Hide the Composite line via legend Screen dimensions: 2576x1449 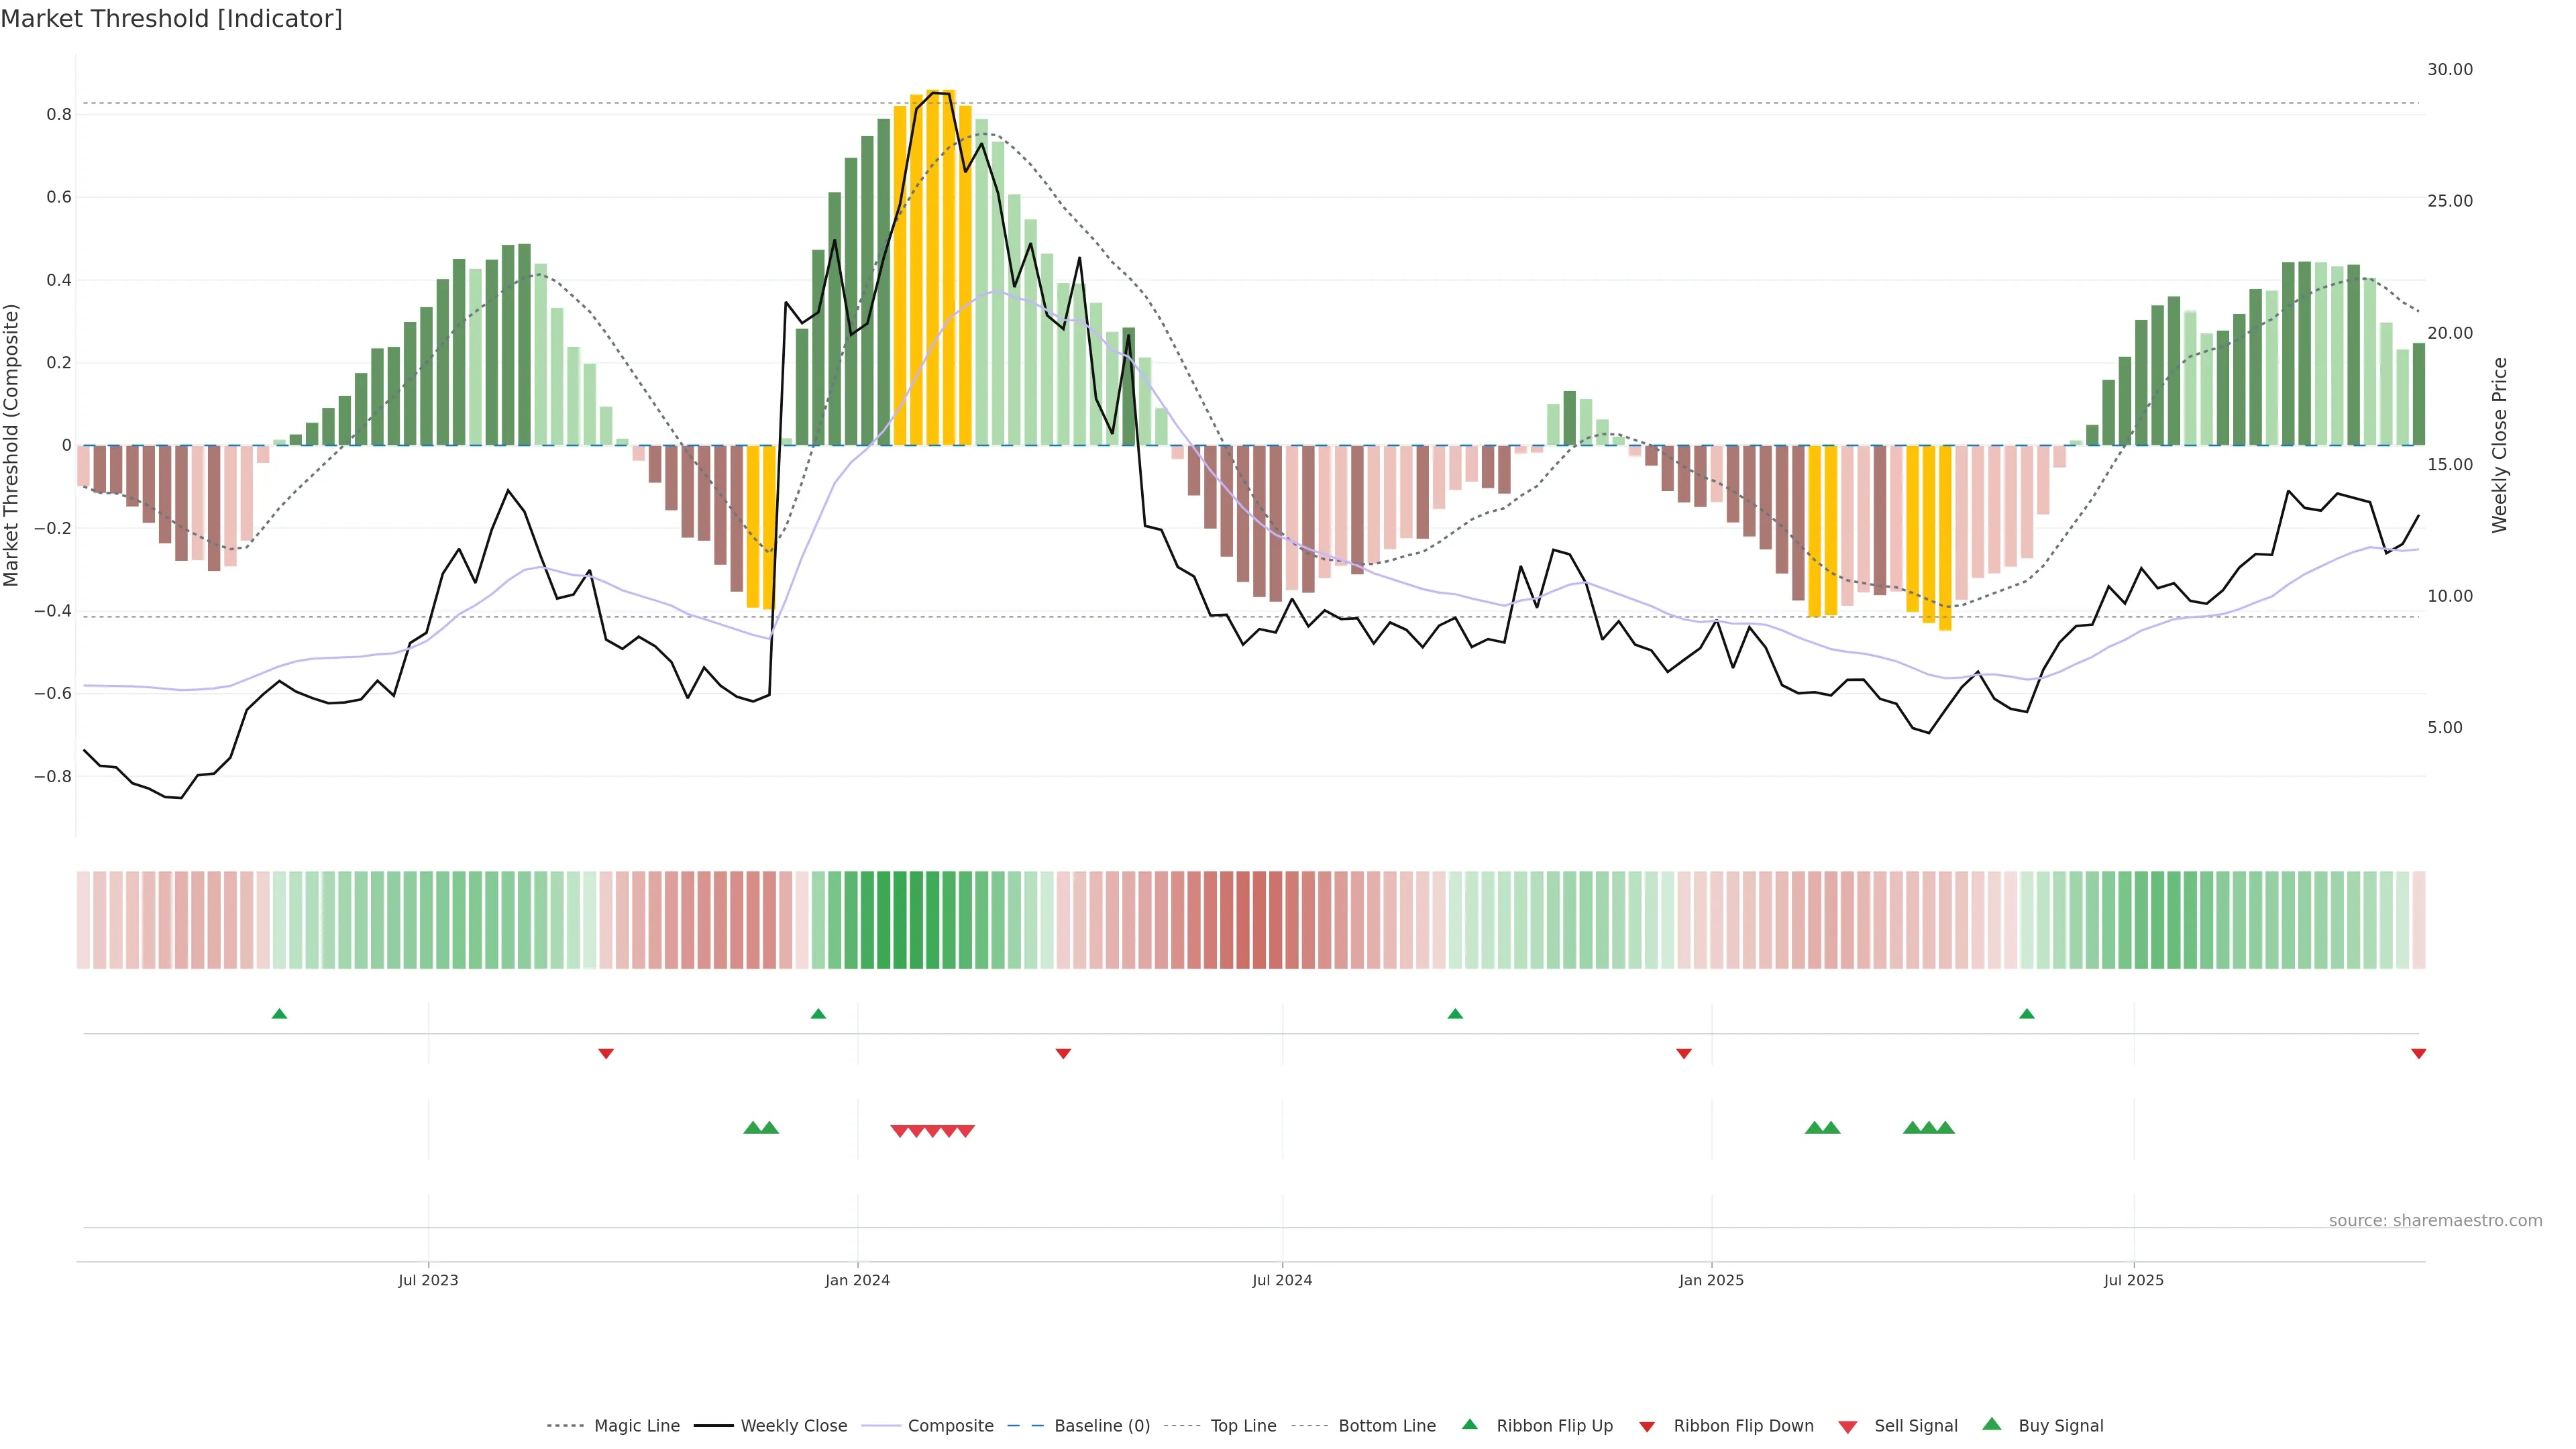tap(950, 1426)
